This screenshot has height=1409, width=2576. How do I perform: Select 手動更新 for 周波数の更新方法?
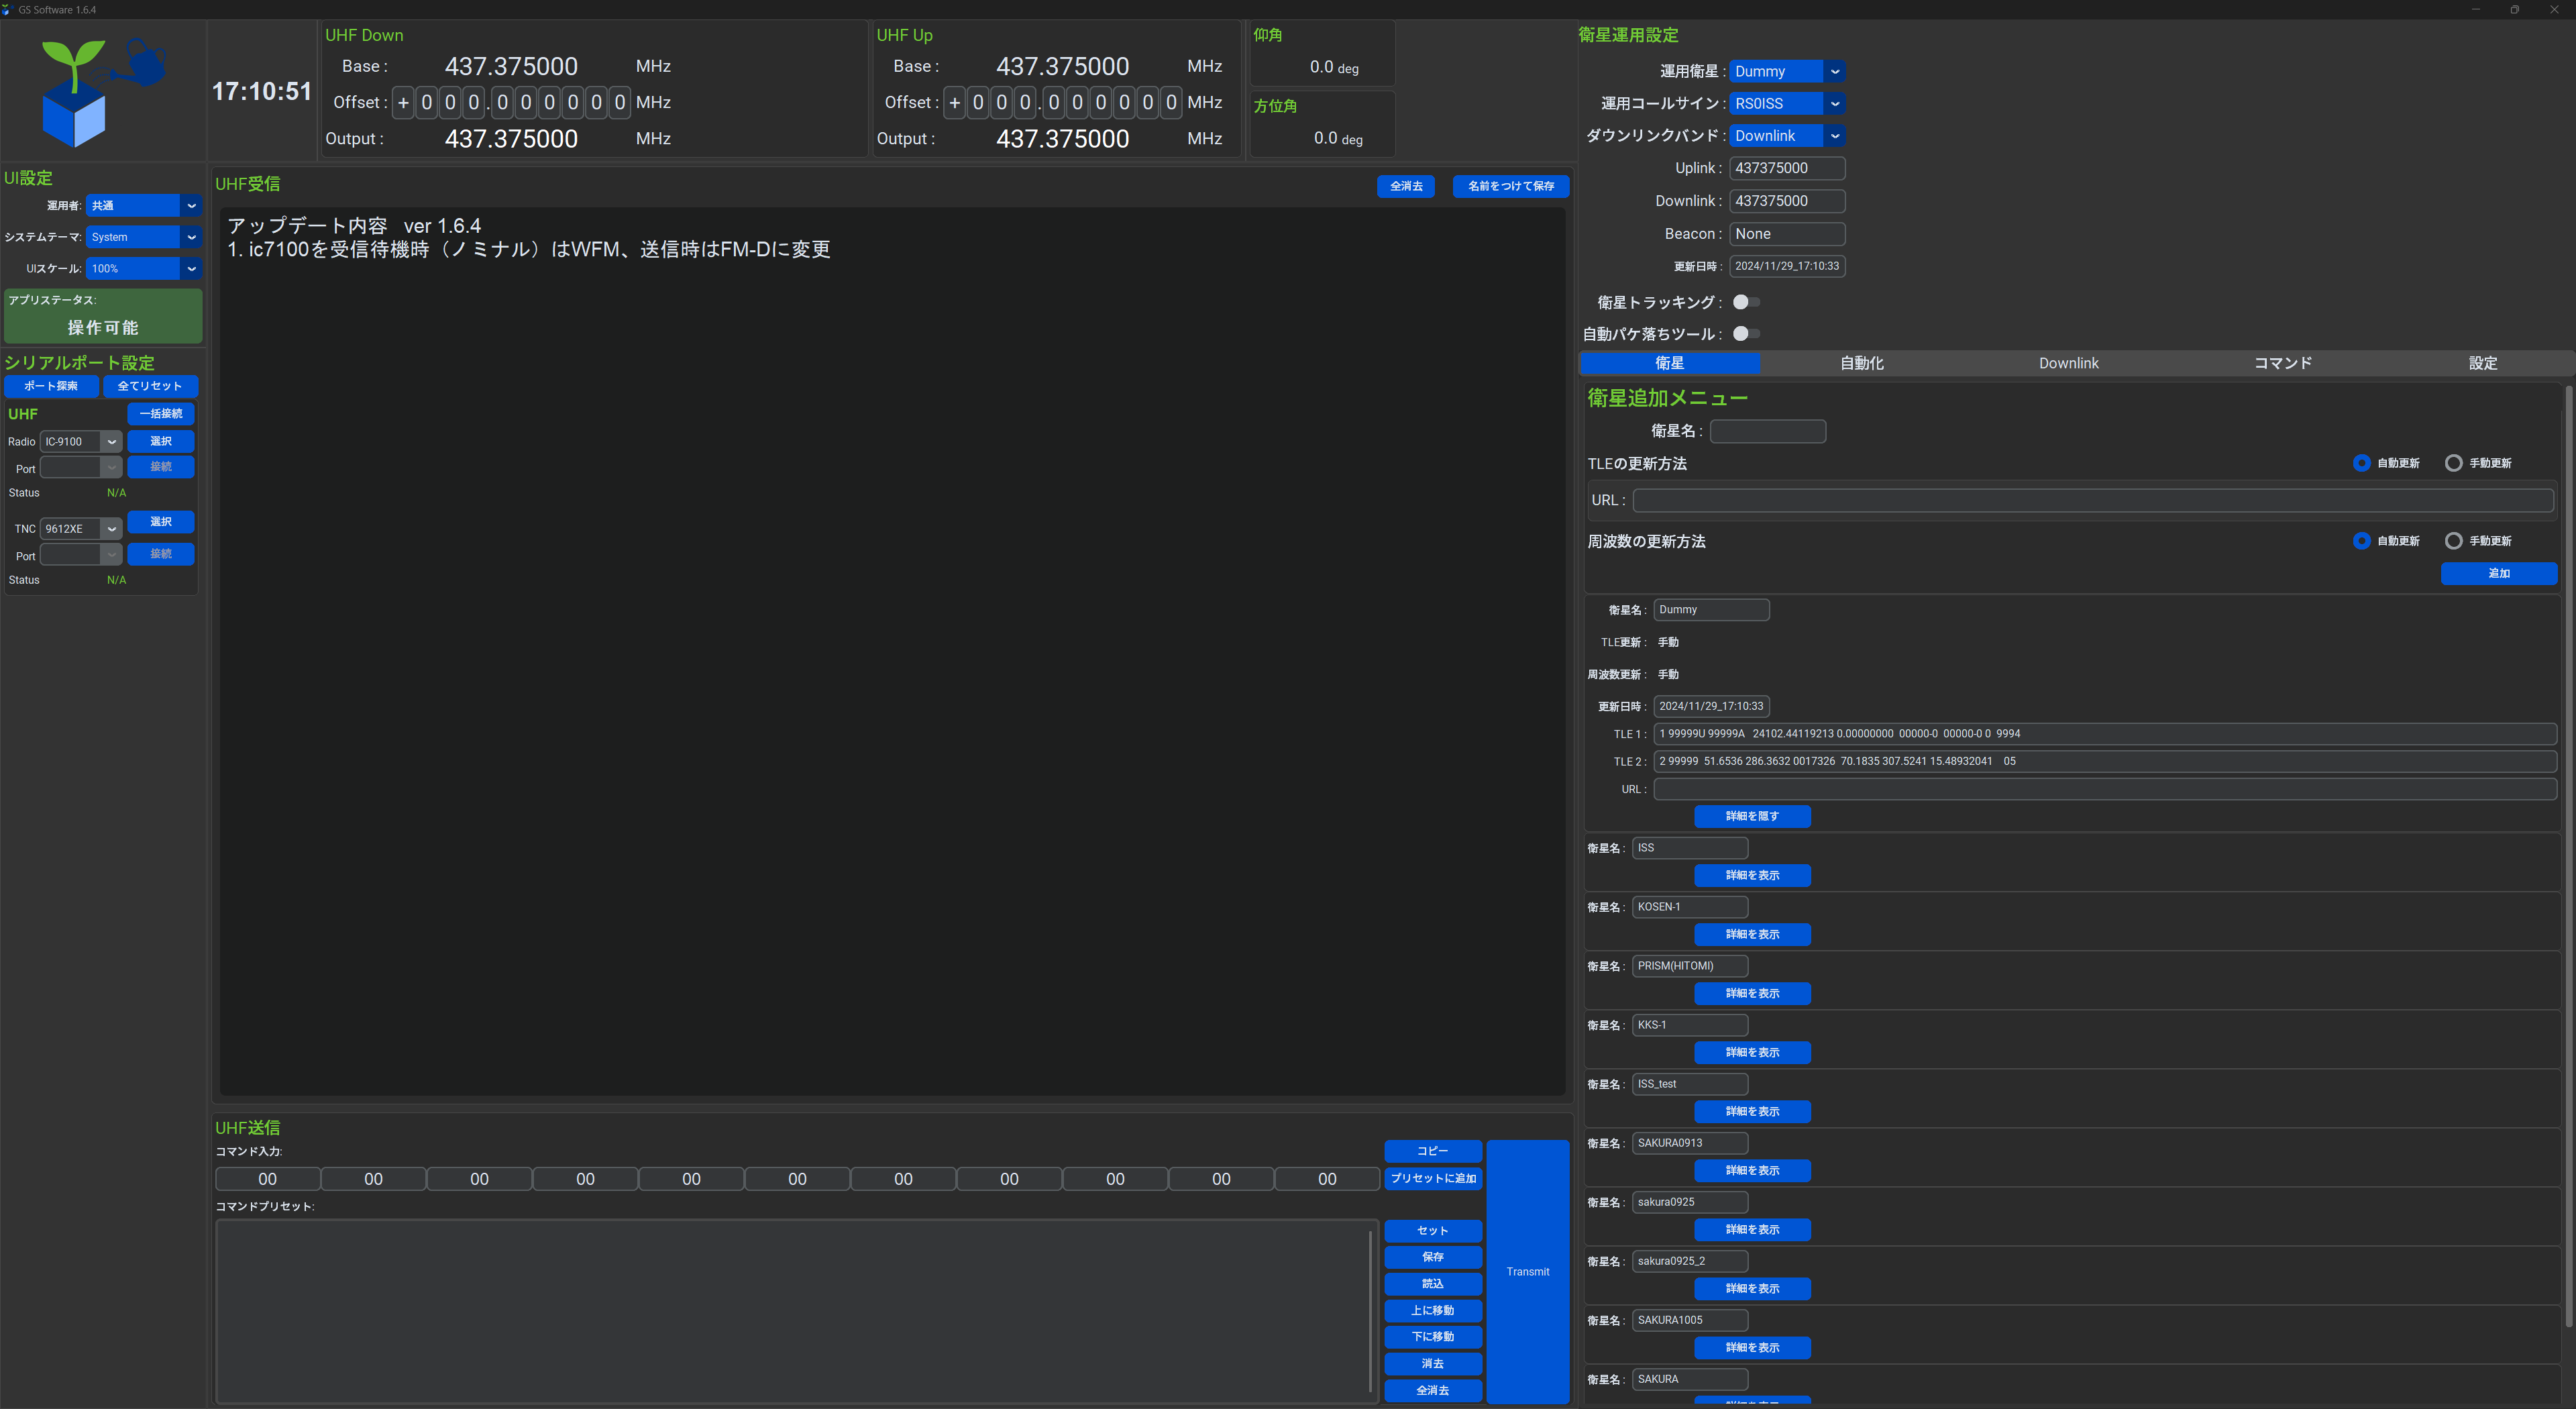click(x=2453, y=541)
